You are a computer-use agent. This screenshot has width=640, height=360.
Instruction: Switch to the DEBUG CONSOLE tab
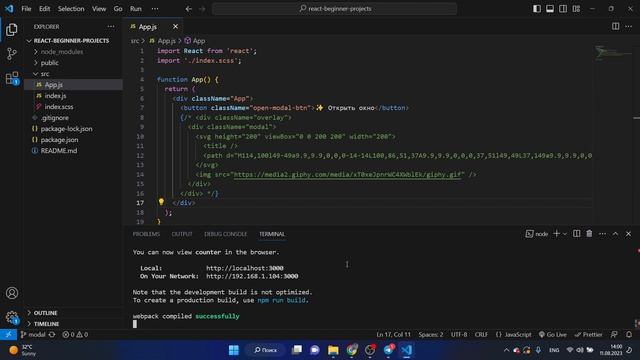coord(225,234)
